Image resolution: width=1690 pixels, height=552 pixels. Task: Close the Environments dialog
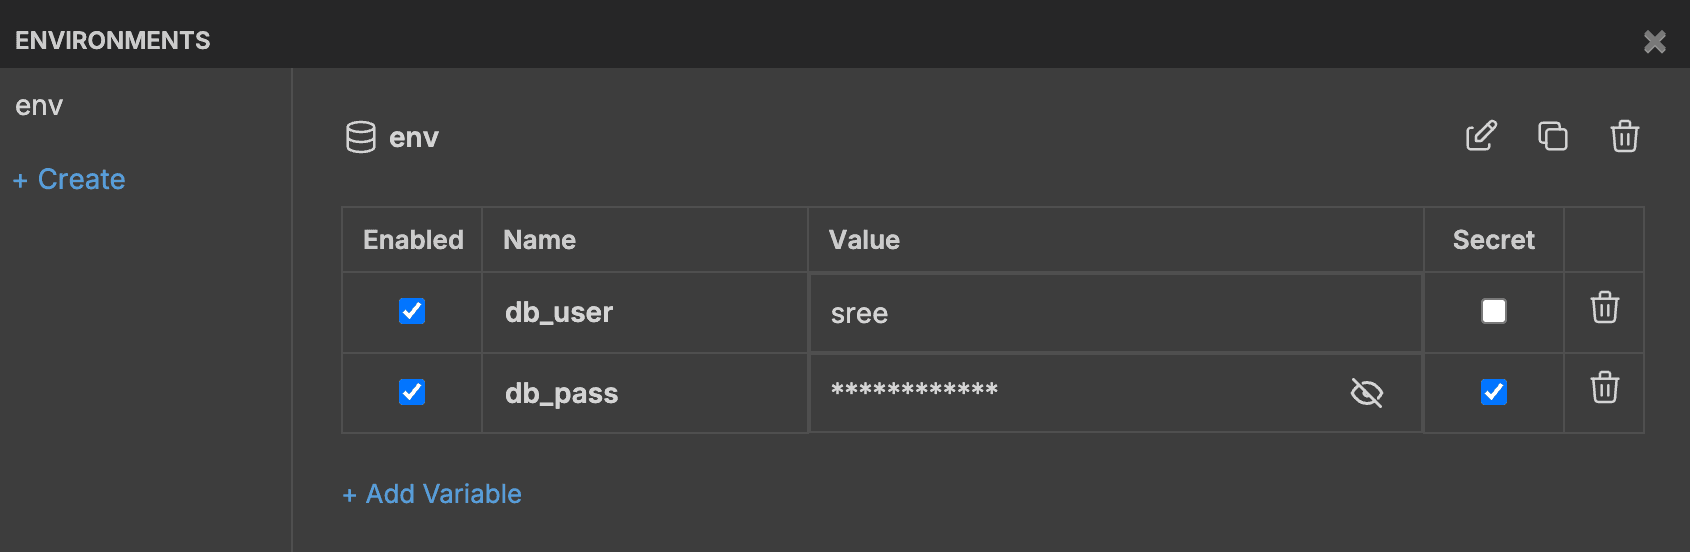click(x=1655, y=41)
